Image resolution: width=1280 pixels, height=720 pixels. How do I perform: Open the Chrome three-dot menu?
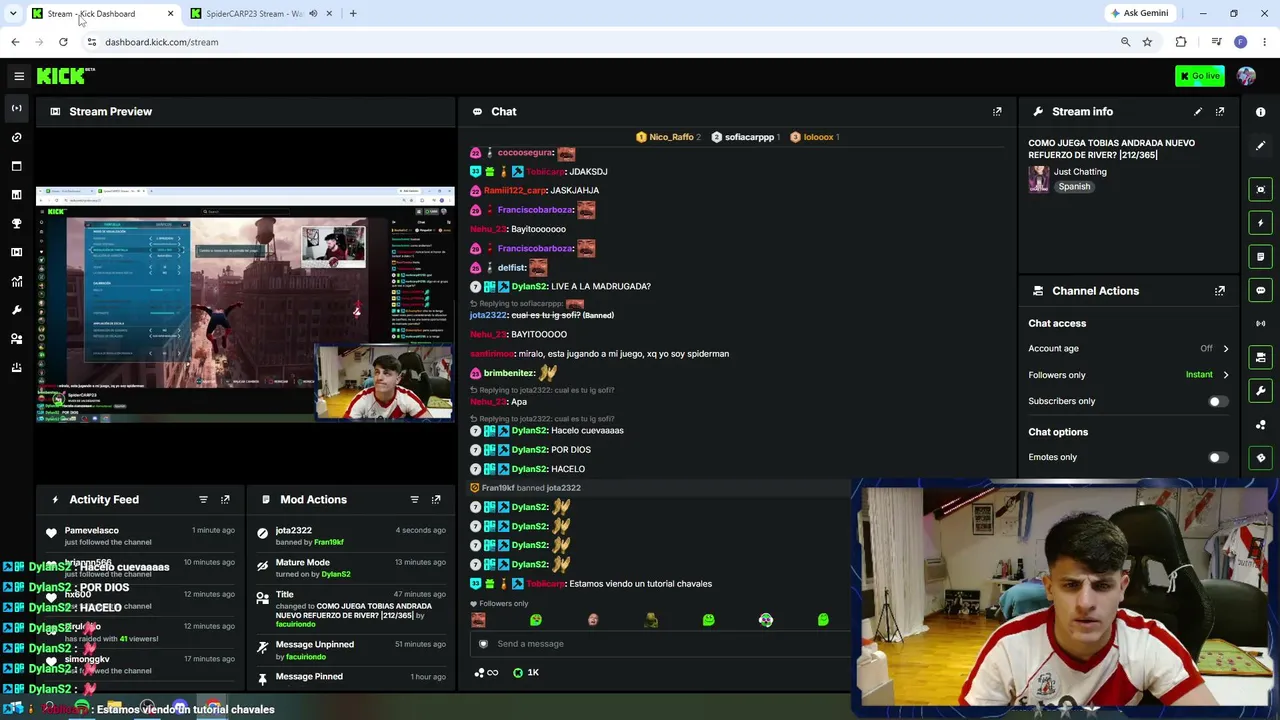pyautogui.click(x=1265, y=42)
